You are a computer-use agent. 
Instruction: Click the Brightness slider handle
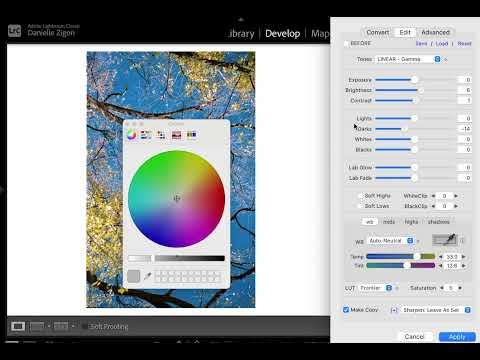click(421, 90)
